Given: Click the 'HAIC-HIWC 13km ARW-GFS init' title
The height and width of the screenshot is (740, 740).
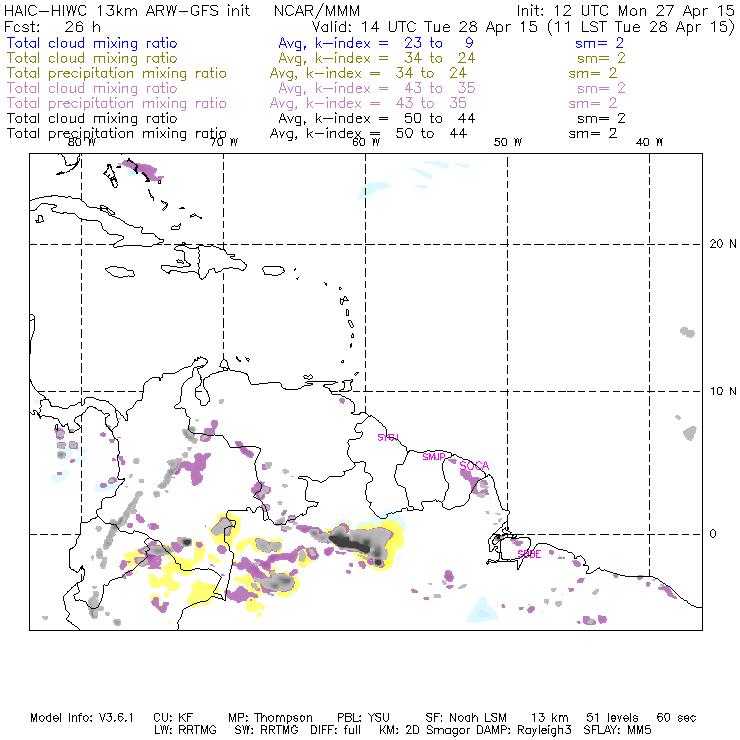Looking at the screenshot, I should tap(127, 11).
